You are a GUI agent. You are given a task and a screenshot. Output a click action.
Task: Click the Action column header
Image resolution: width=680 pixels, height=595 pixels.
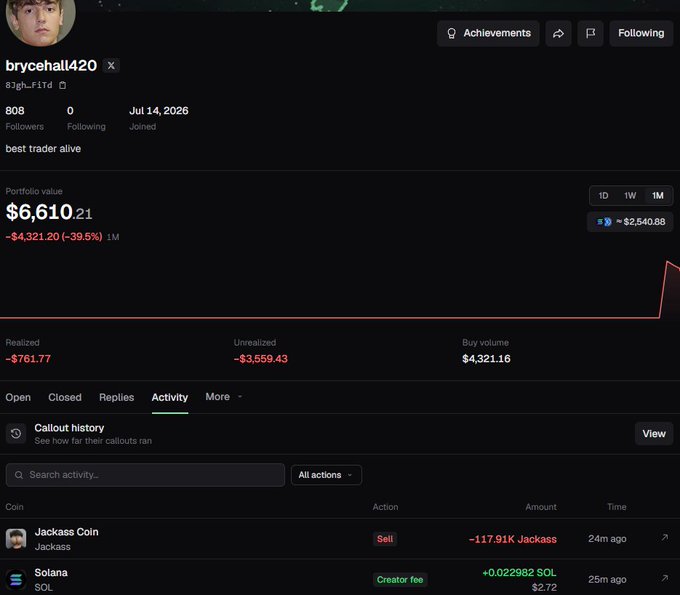(x=385, y=507)
